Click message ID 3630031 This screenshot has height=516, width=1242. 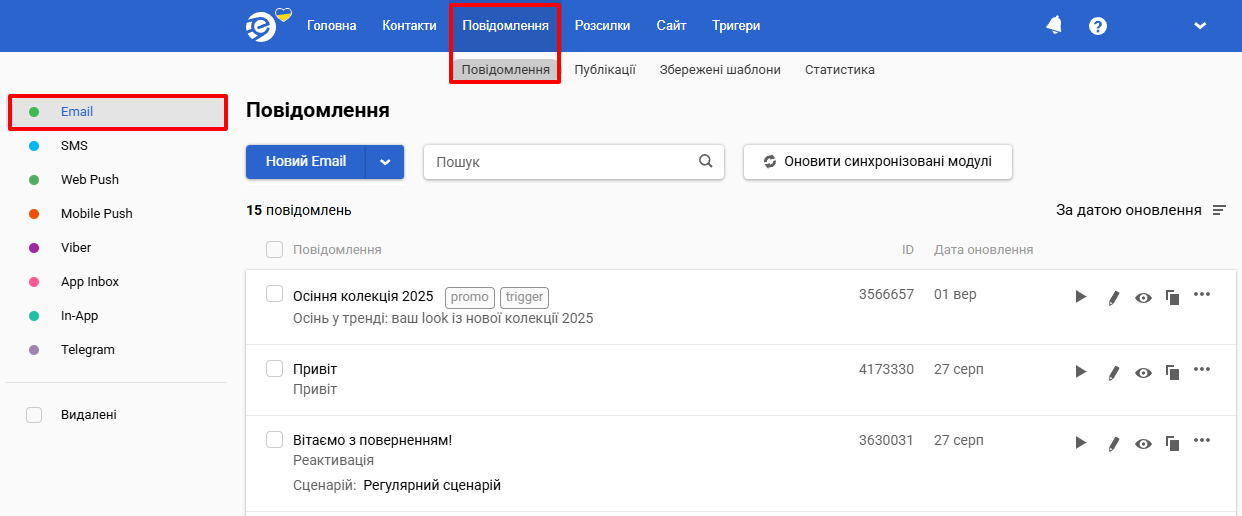tap(886, 440)
